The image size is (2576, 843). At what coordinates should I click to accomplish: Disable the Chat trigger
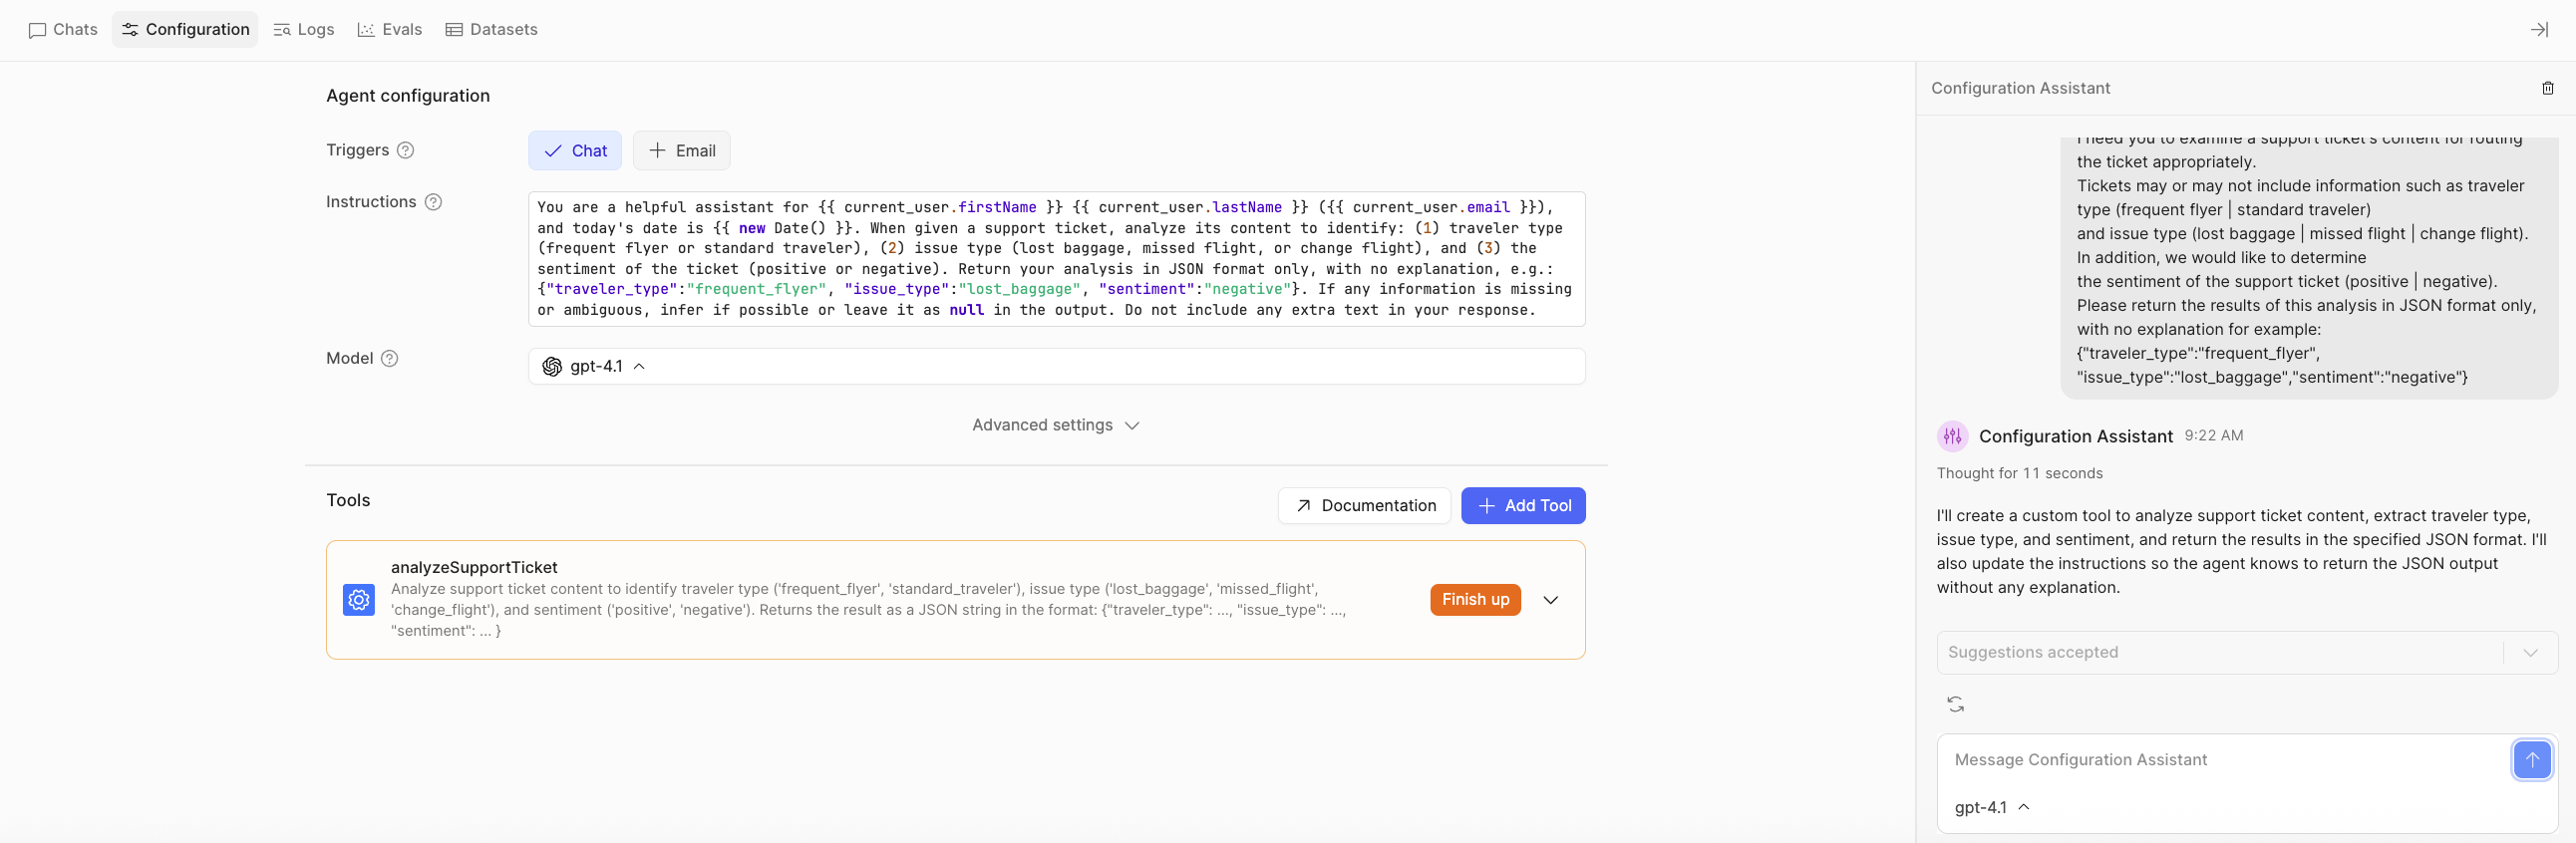click(x=575, y=151)
